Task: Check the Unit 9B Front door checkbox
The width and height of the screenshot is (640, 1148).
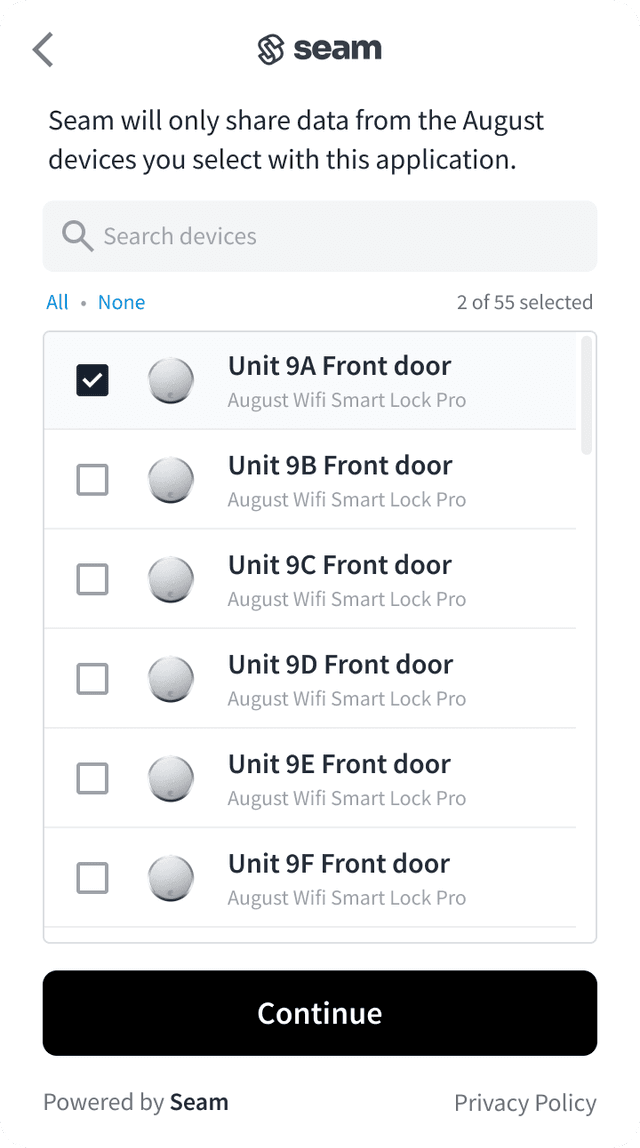Action: tap(92, 480)
